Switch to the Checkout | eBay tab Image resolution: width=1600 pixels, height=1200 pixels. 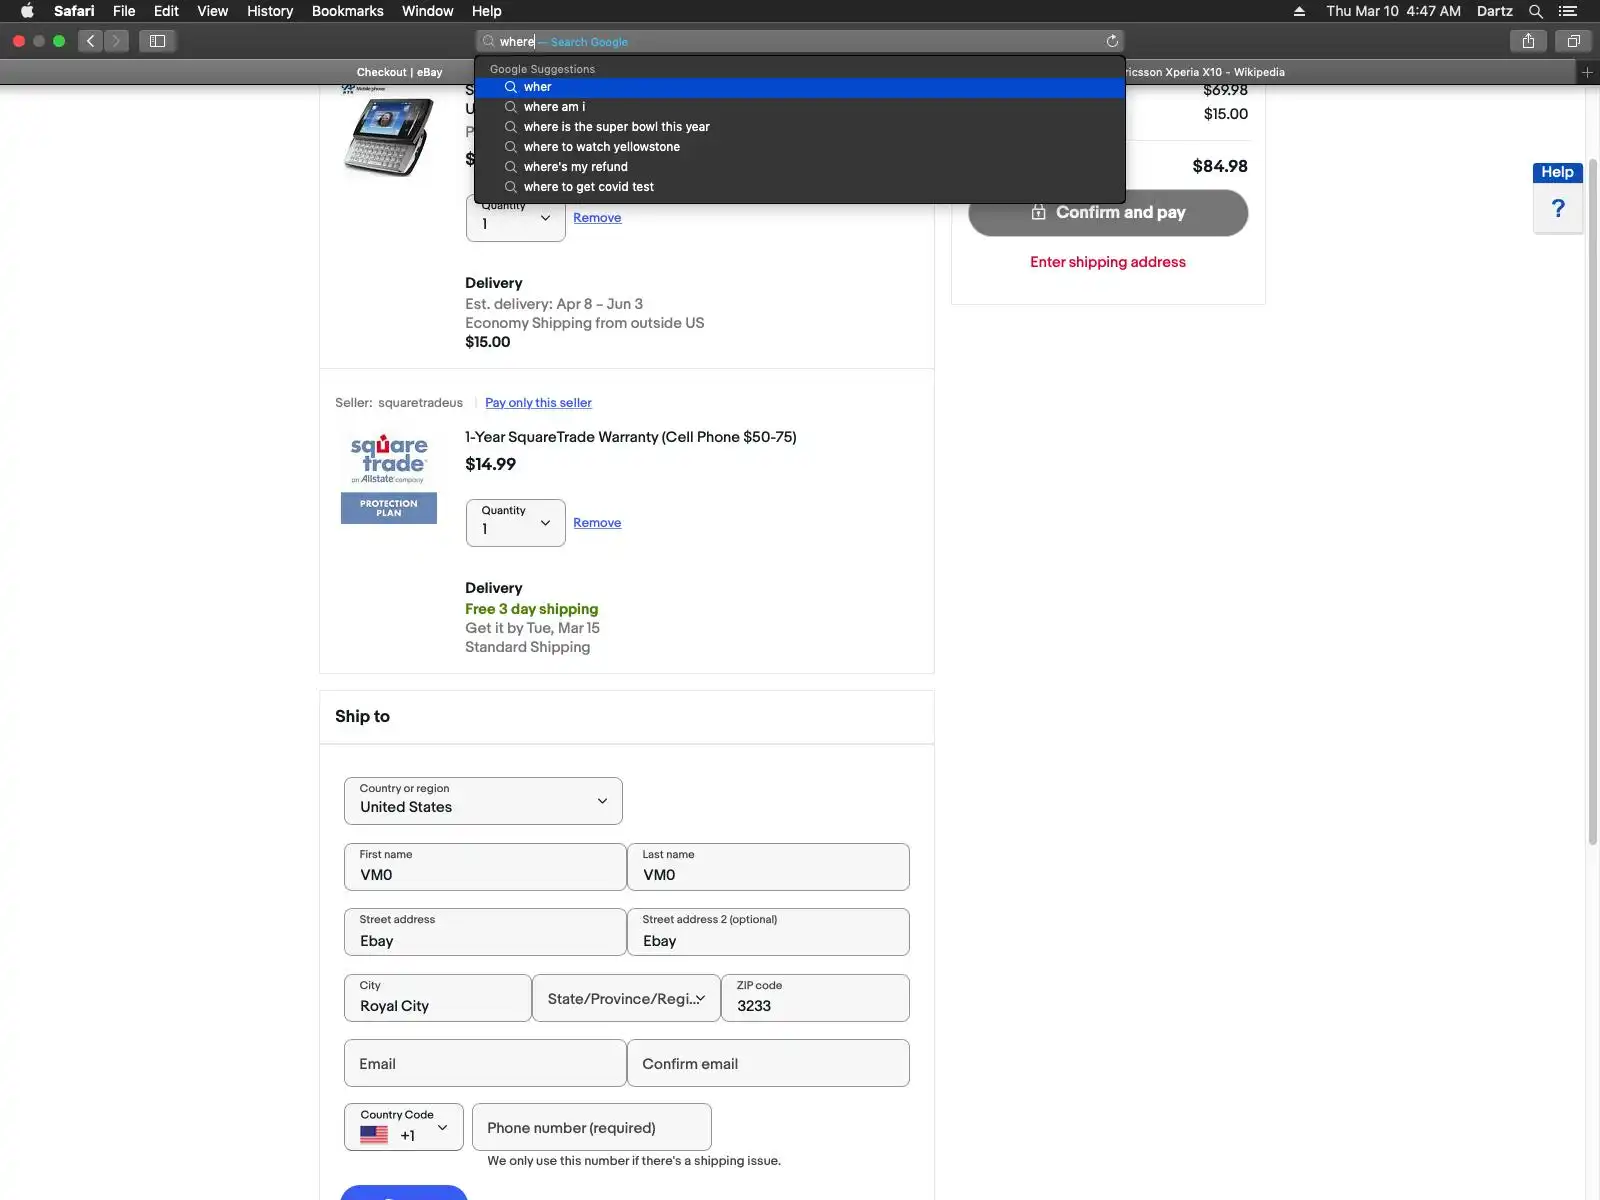pos(399,72)
